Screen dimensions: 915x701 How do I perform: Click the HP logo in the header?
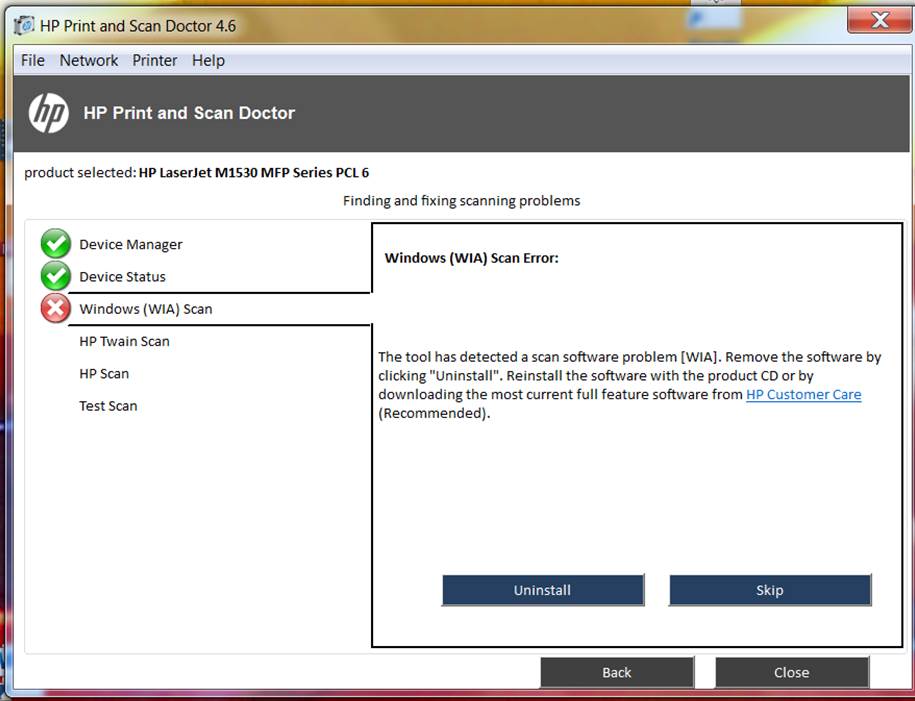48,113
